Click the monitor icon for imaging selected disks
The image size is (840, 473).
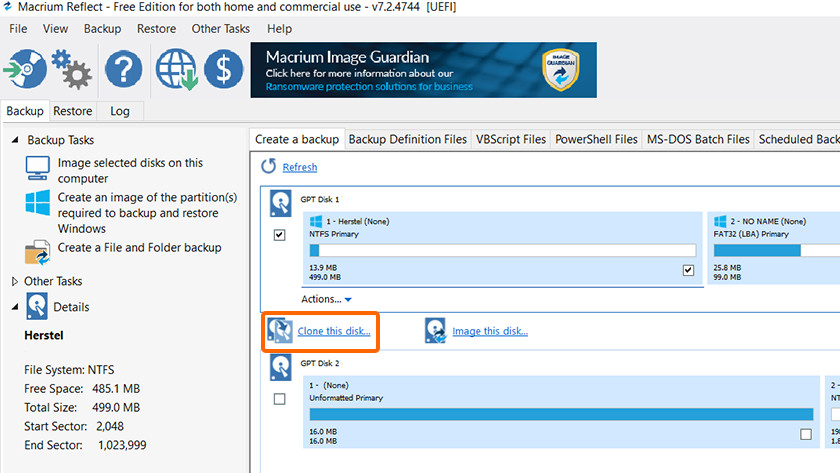pos(38,168)
